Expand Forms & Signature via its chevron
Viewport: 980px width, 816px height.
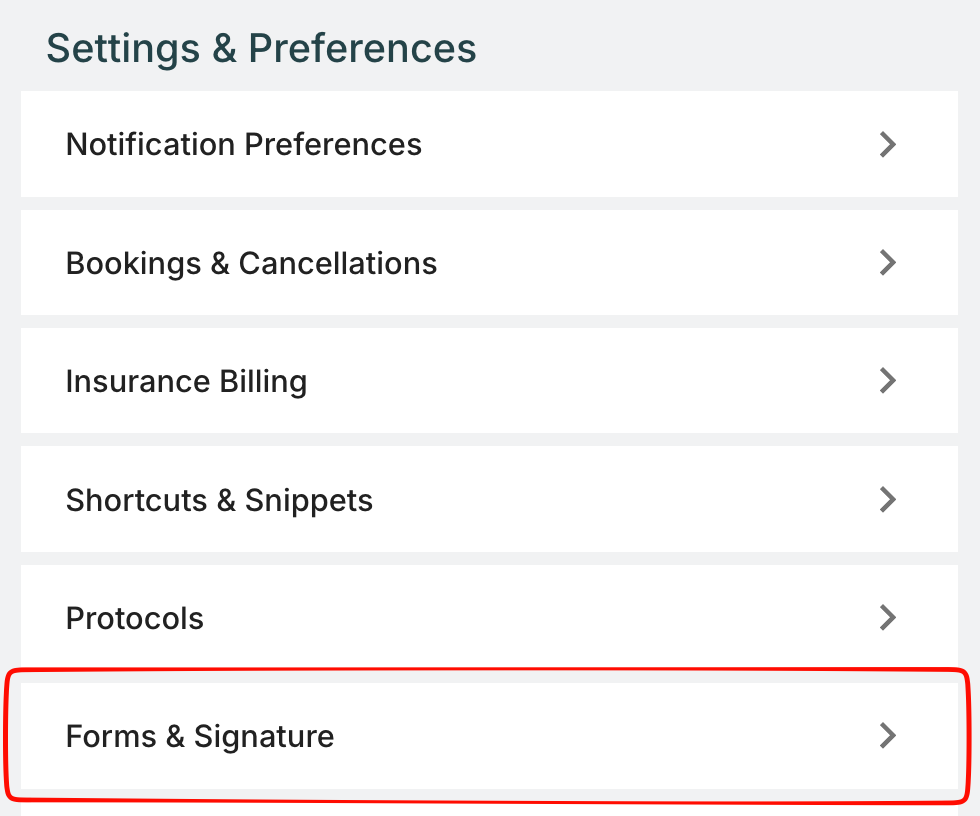[886, 736]
